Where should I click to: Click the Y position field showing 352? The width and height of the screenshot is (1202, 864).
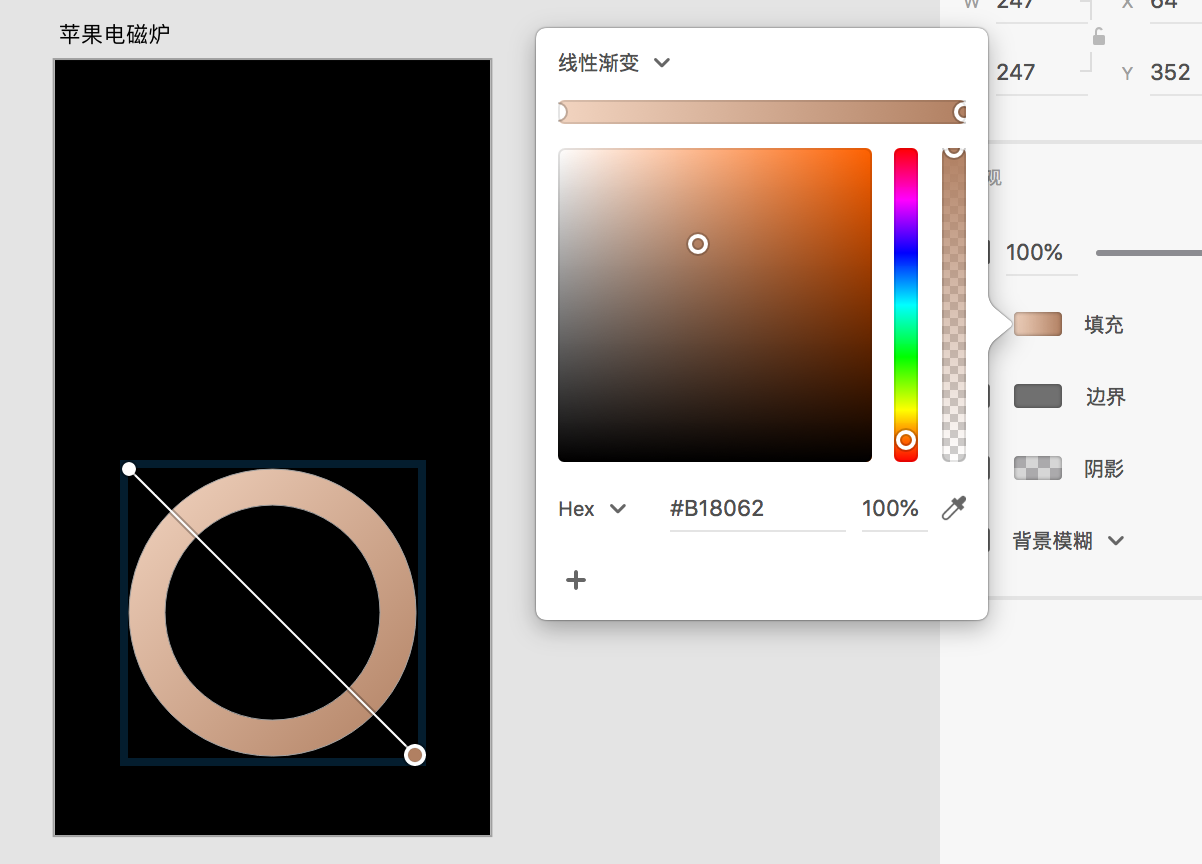pyautogui.click(x=1176, y=72)
